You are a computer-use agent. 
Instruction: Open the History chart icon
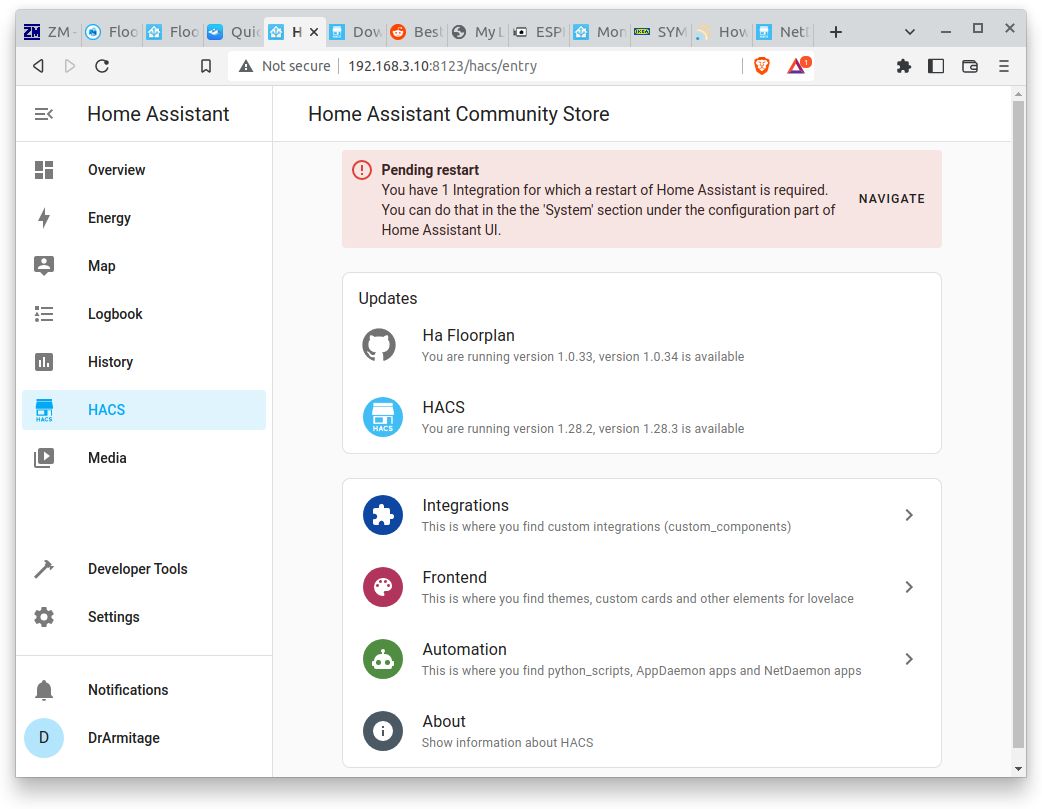coord(44,362)
